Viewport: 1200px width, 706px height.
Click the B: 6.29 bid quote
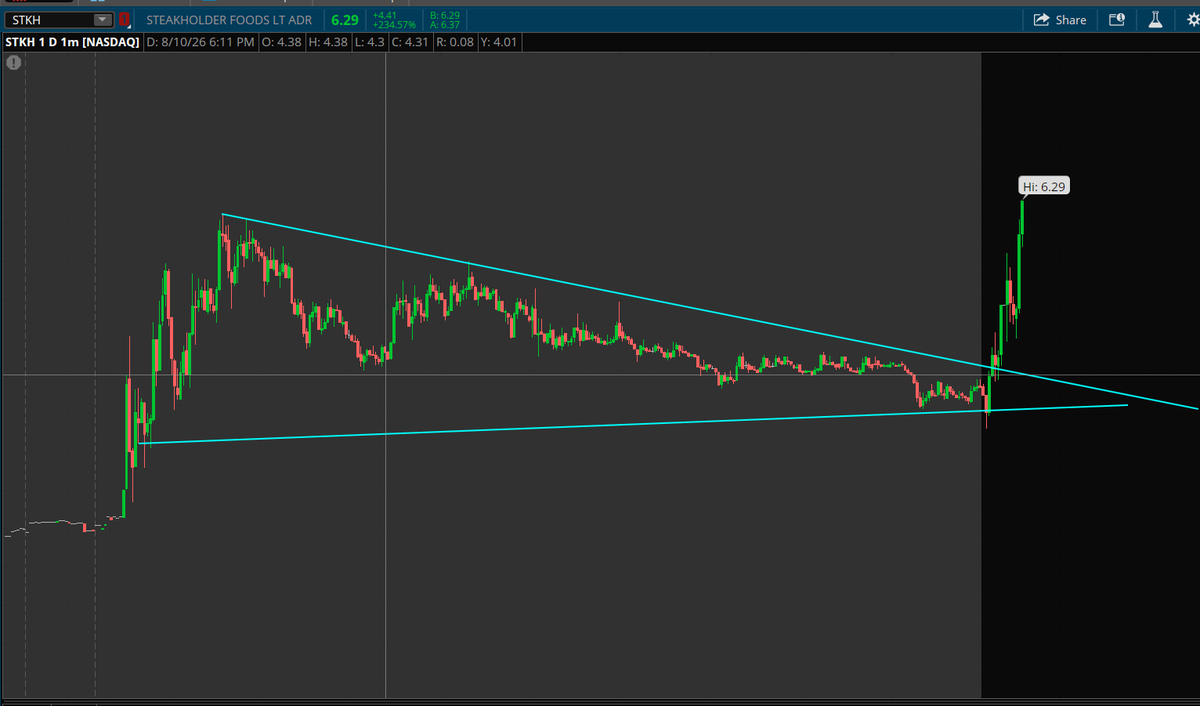tap(443, 15)
